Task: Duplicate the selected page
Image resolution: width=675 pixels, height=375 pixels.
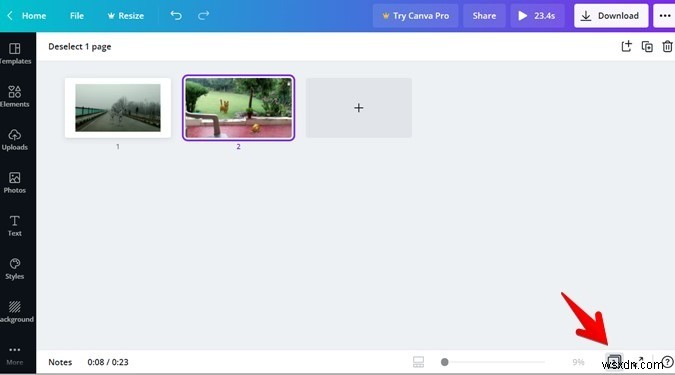Action: [x=647, y=46]
